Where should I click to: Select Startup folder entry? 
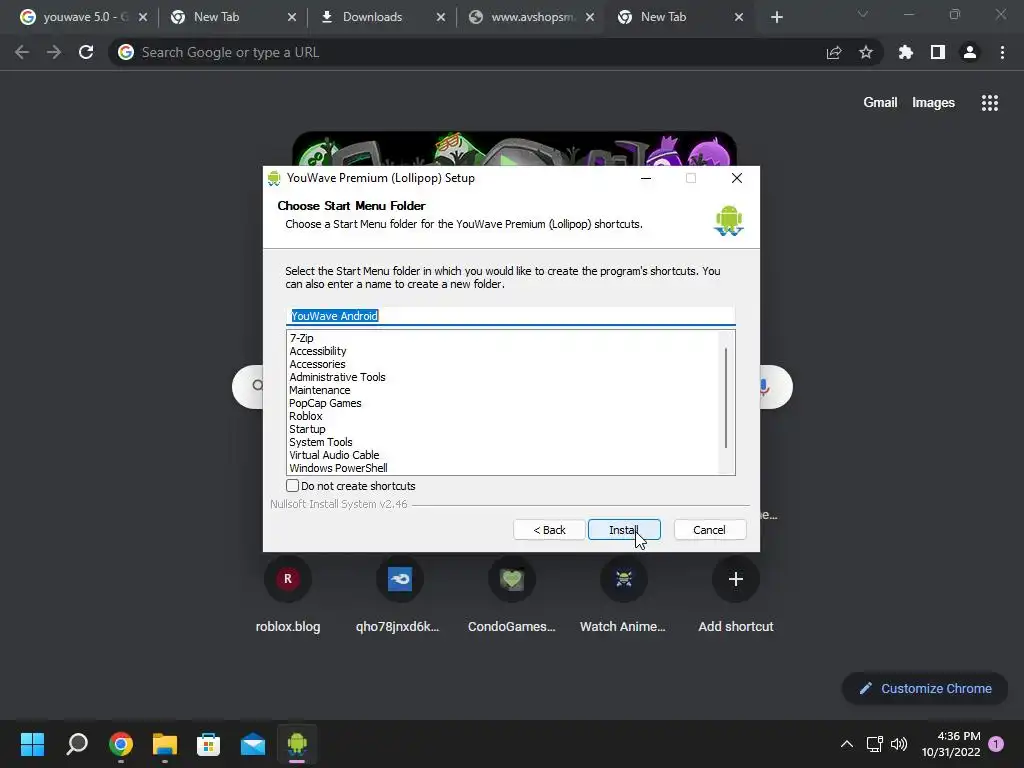[x=307, y=429]
